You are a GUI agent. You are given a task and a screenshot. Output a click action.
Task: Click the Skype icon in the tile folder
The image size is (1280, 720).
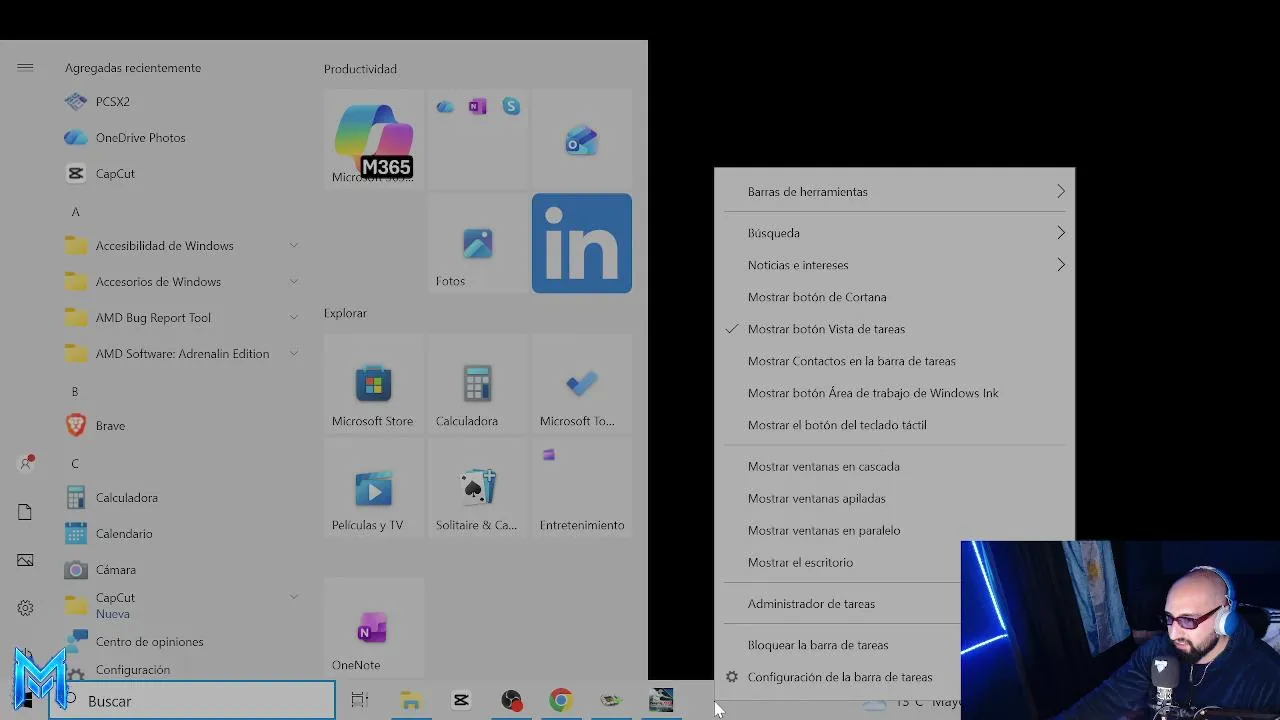tap(511, 107)
